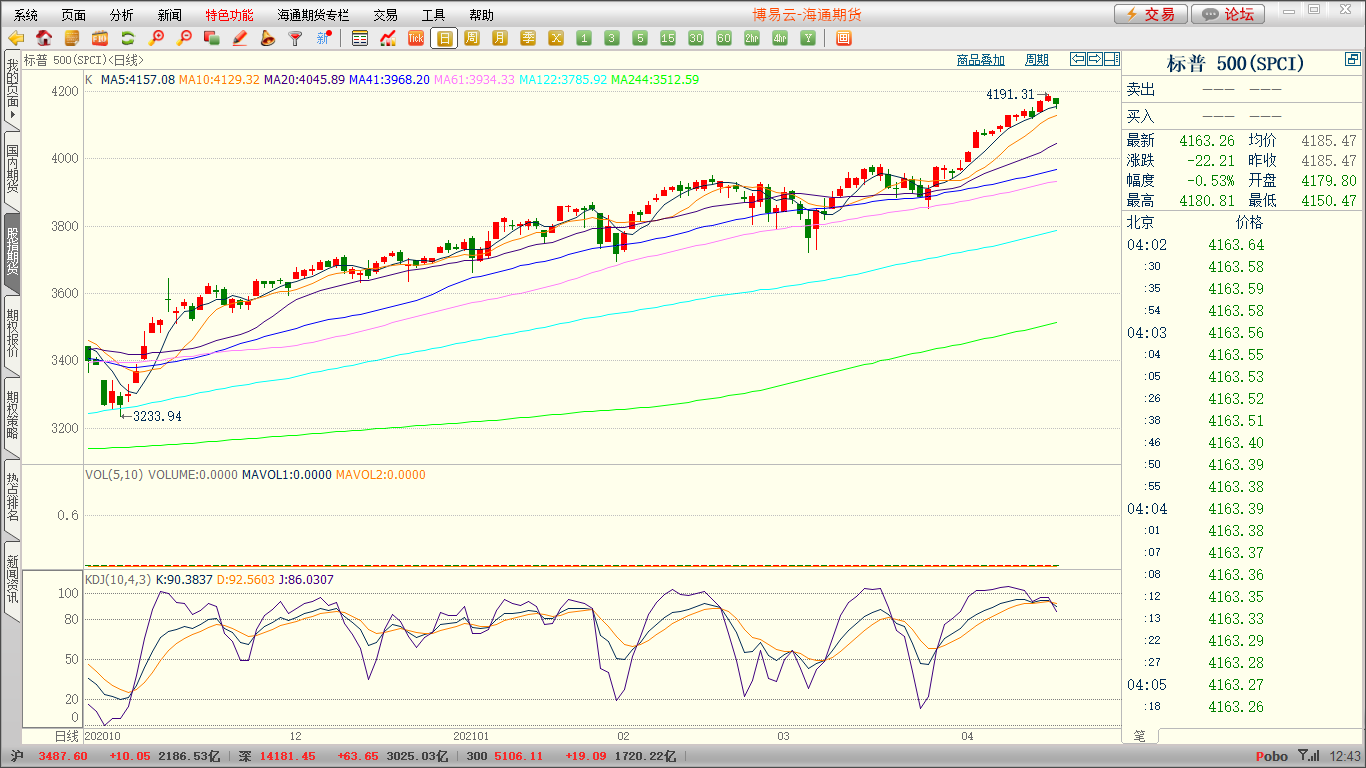This screenshot has height=768, width=1366.
Task: Zoom in the chart with plus magnifier
Action: pyautogui.click(x=156, y=38)
